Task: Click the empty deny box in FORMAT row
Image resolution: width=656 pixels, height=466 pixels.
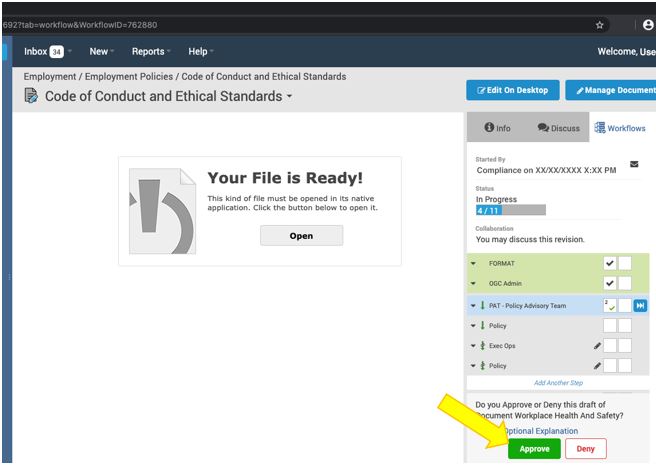Action: pos(625,263)
